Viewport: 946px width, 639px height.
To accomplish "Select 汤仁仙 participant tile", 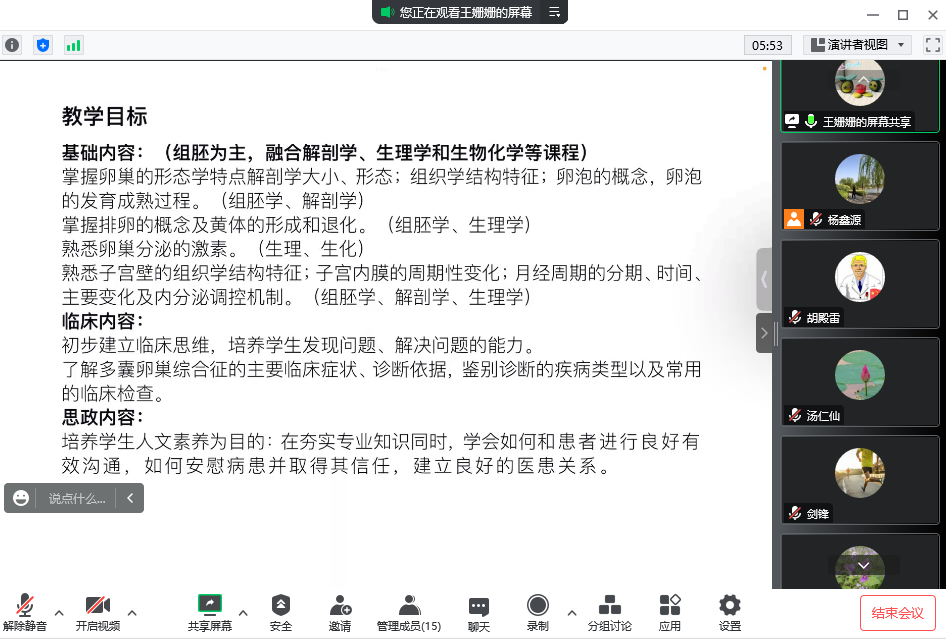I will pyautogui.click(x=860, y=382).
